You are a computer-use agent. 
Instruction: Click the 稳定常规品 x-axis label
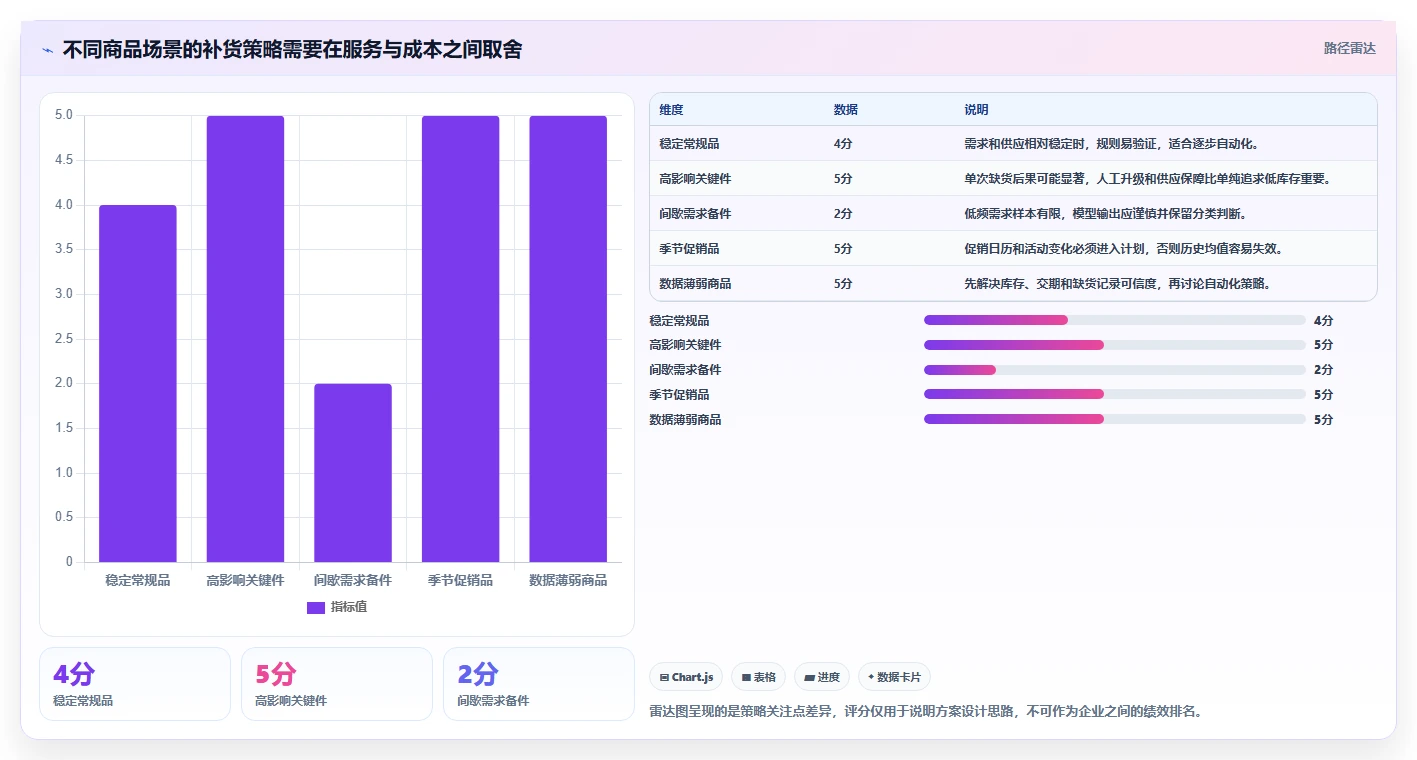[x=138, y=580]
